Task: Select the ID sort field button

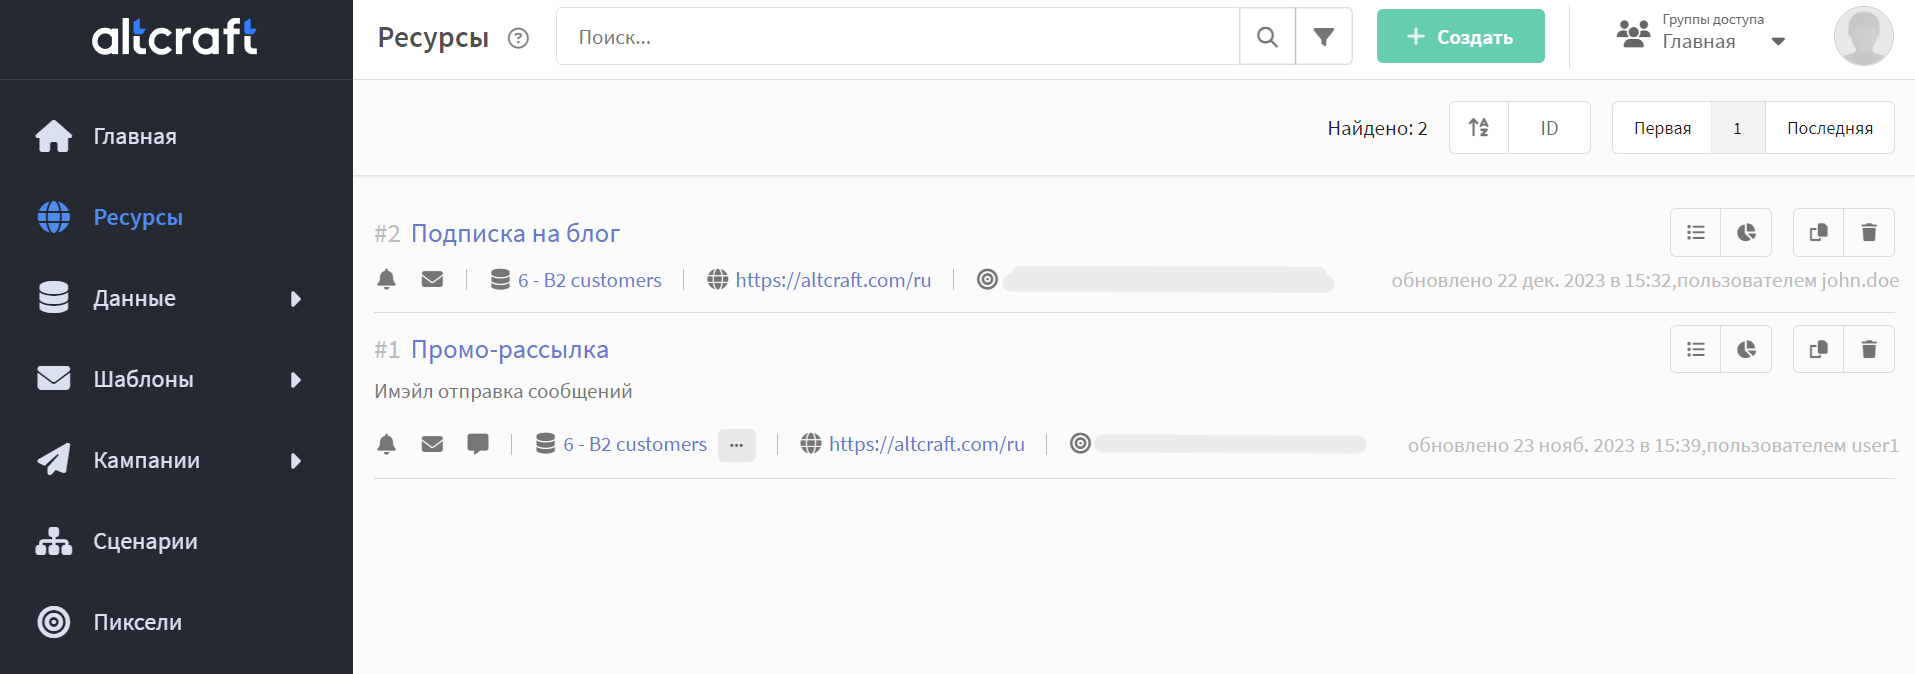Action: (x=1549, y=128)
